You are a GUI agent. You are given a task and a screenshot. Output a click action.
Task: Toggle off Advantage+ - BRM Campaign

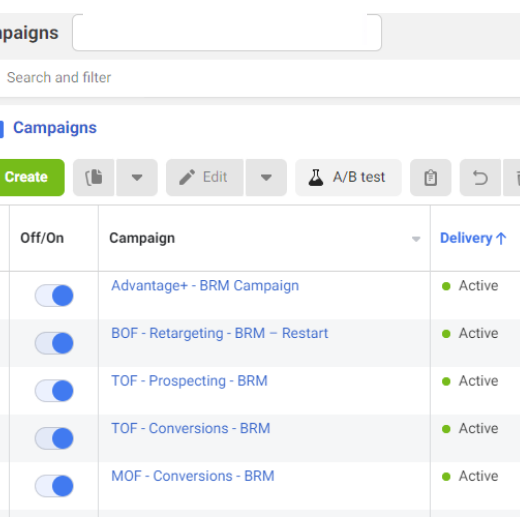point(54,295)
